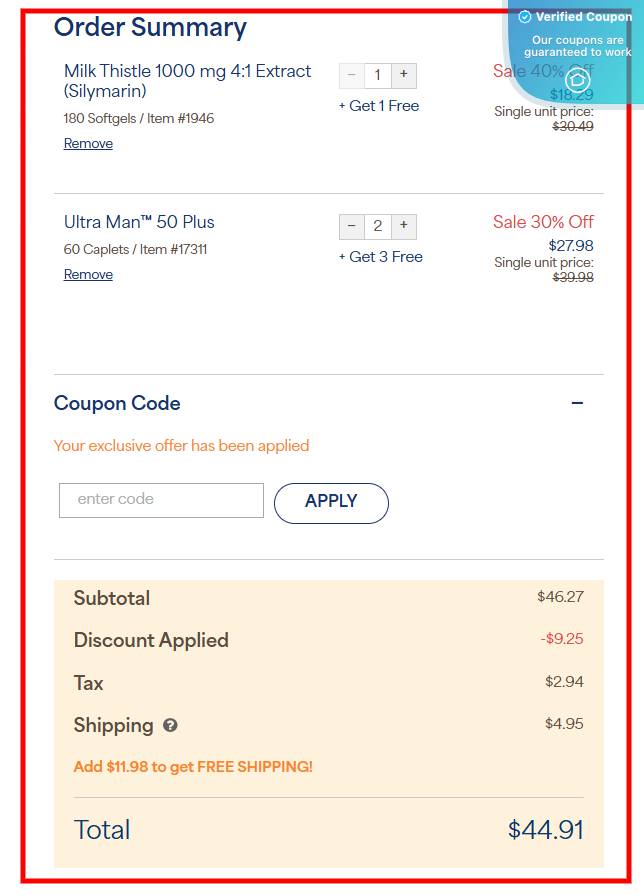Viewport: 644px width, 895px height.
Task: Click the home icon in the coupon overlay
Action: pos(577,81)
